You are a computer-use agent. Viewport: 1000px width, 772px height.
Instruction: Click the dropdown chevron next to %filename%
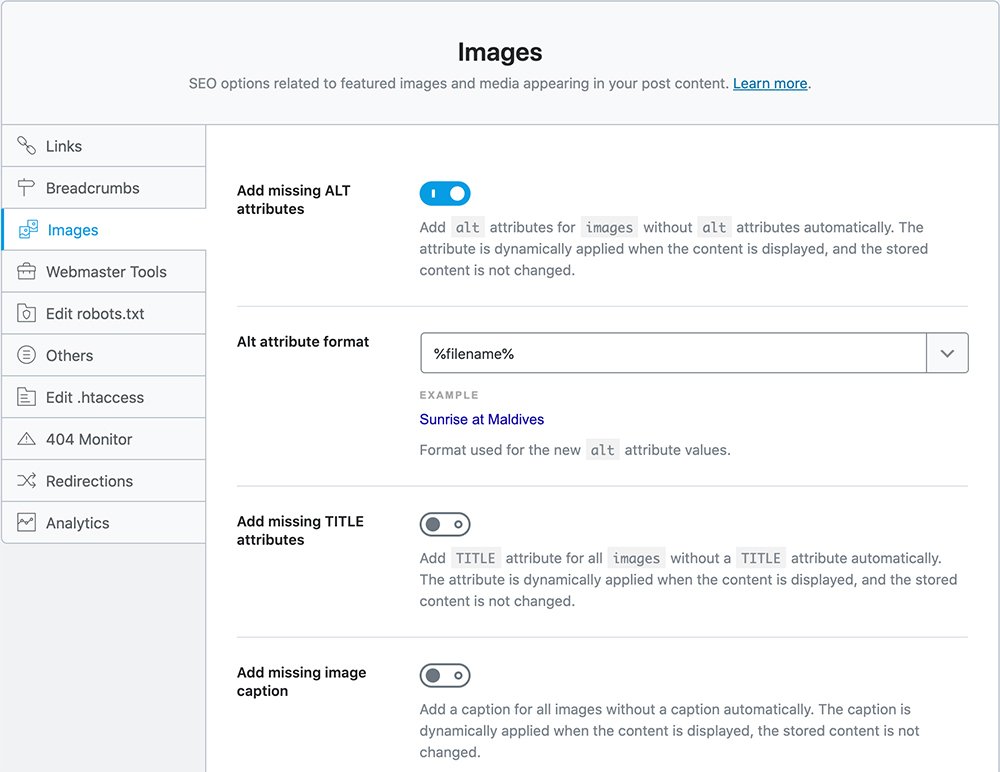pyautogui.click(x=947, y=352)
